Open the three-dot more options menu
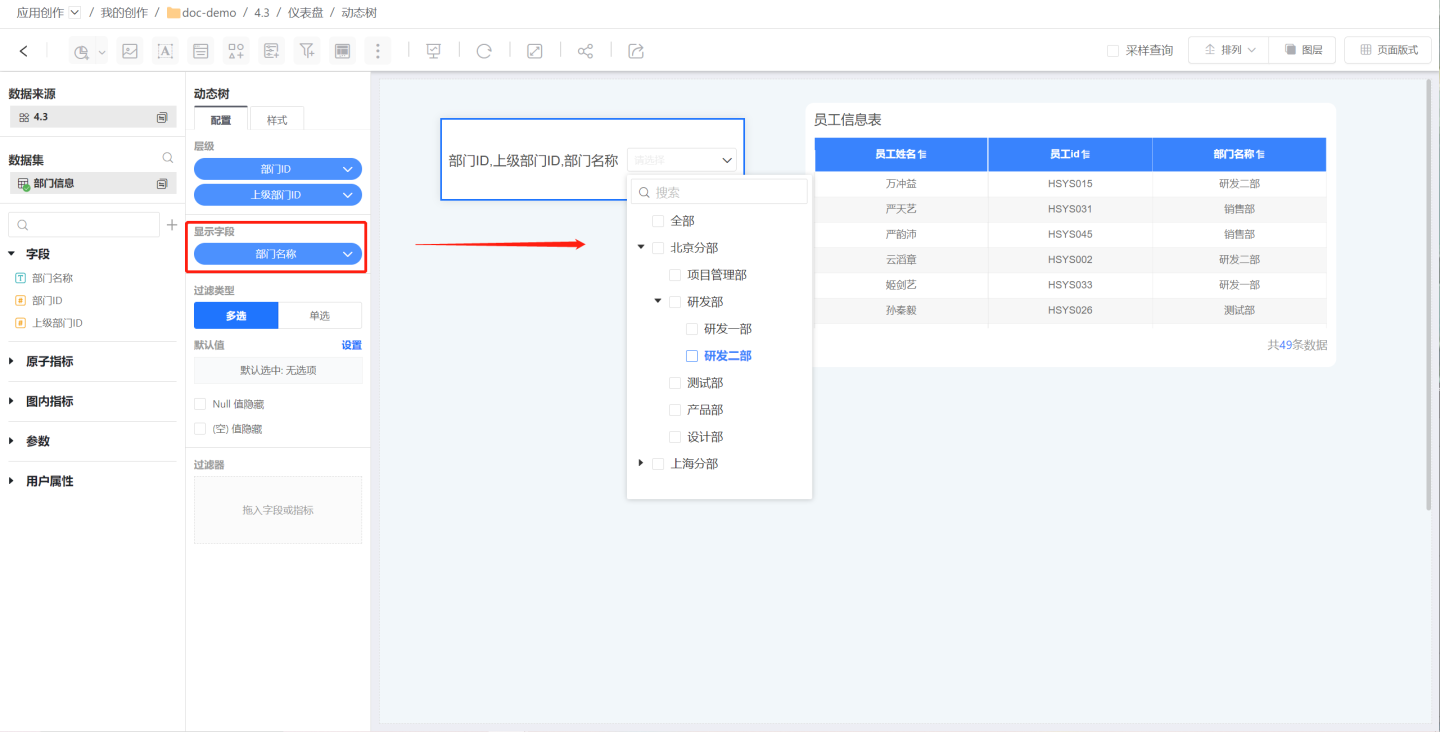 (x=377, y=51)
